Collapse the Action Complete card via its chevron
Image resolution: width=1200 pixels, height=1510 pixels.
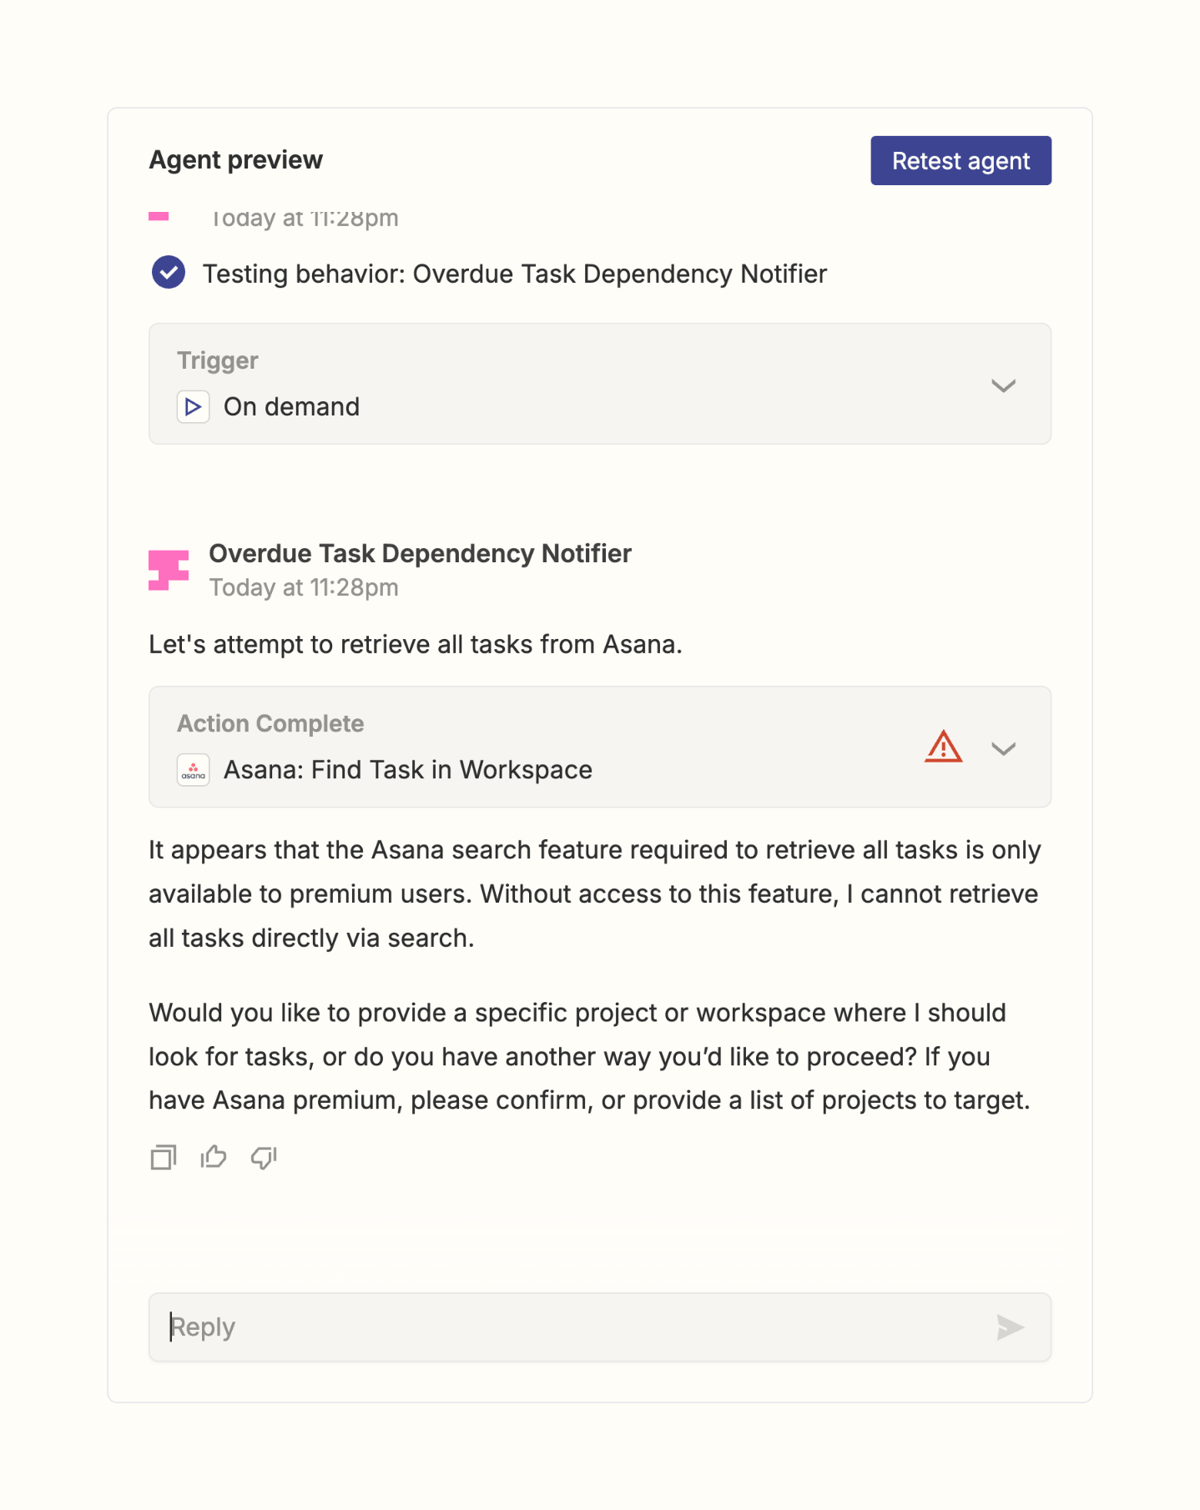point(1004,748)
